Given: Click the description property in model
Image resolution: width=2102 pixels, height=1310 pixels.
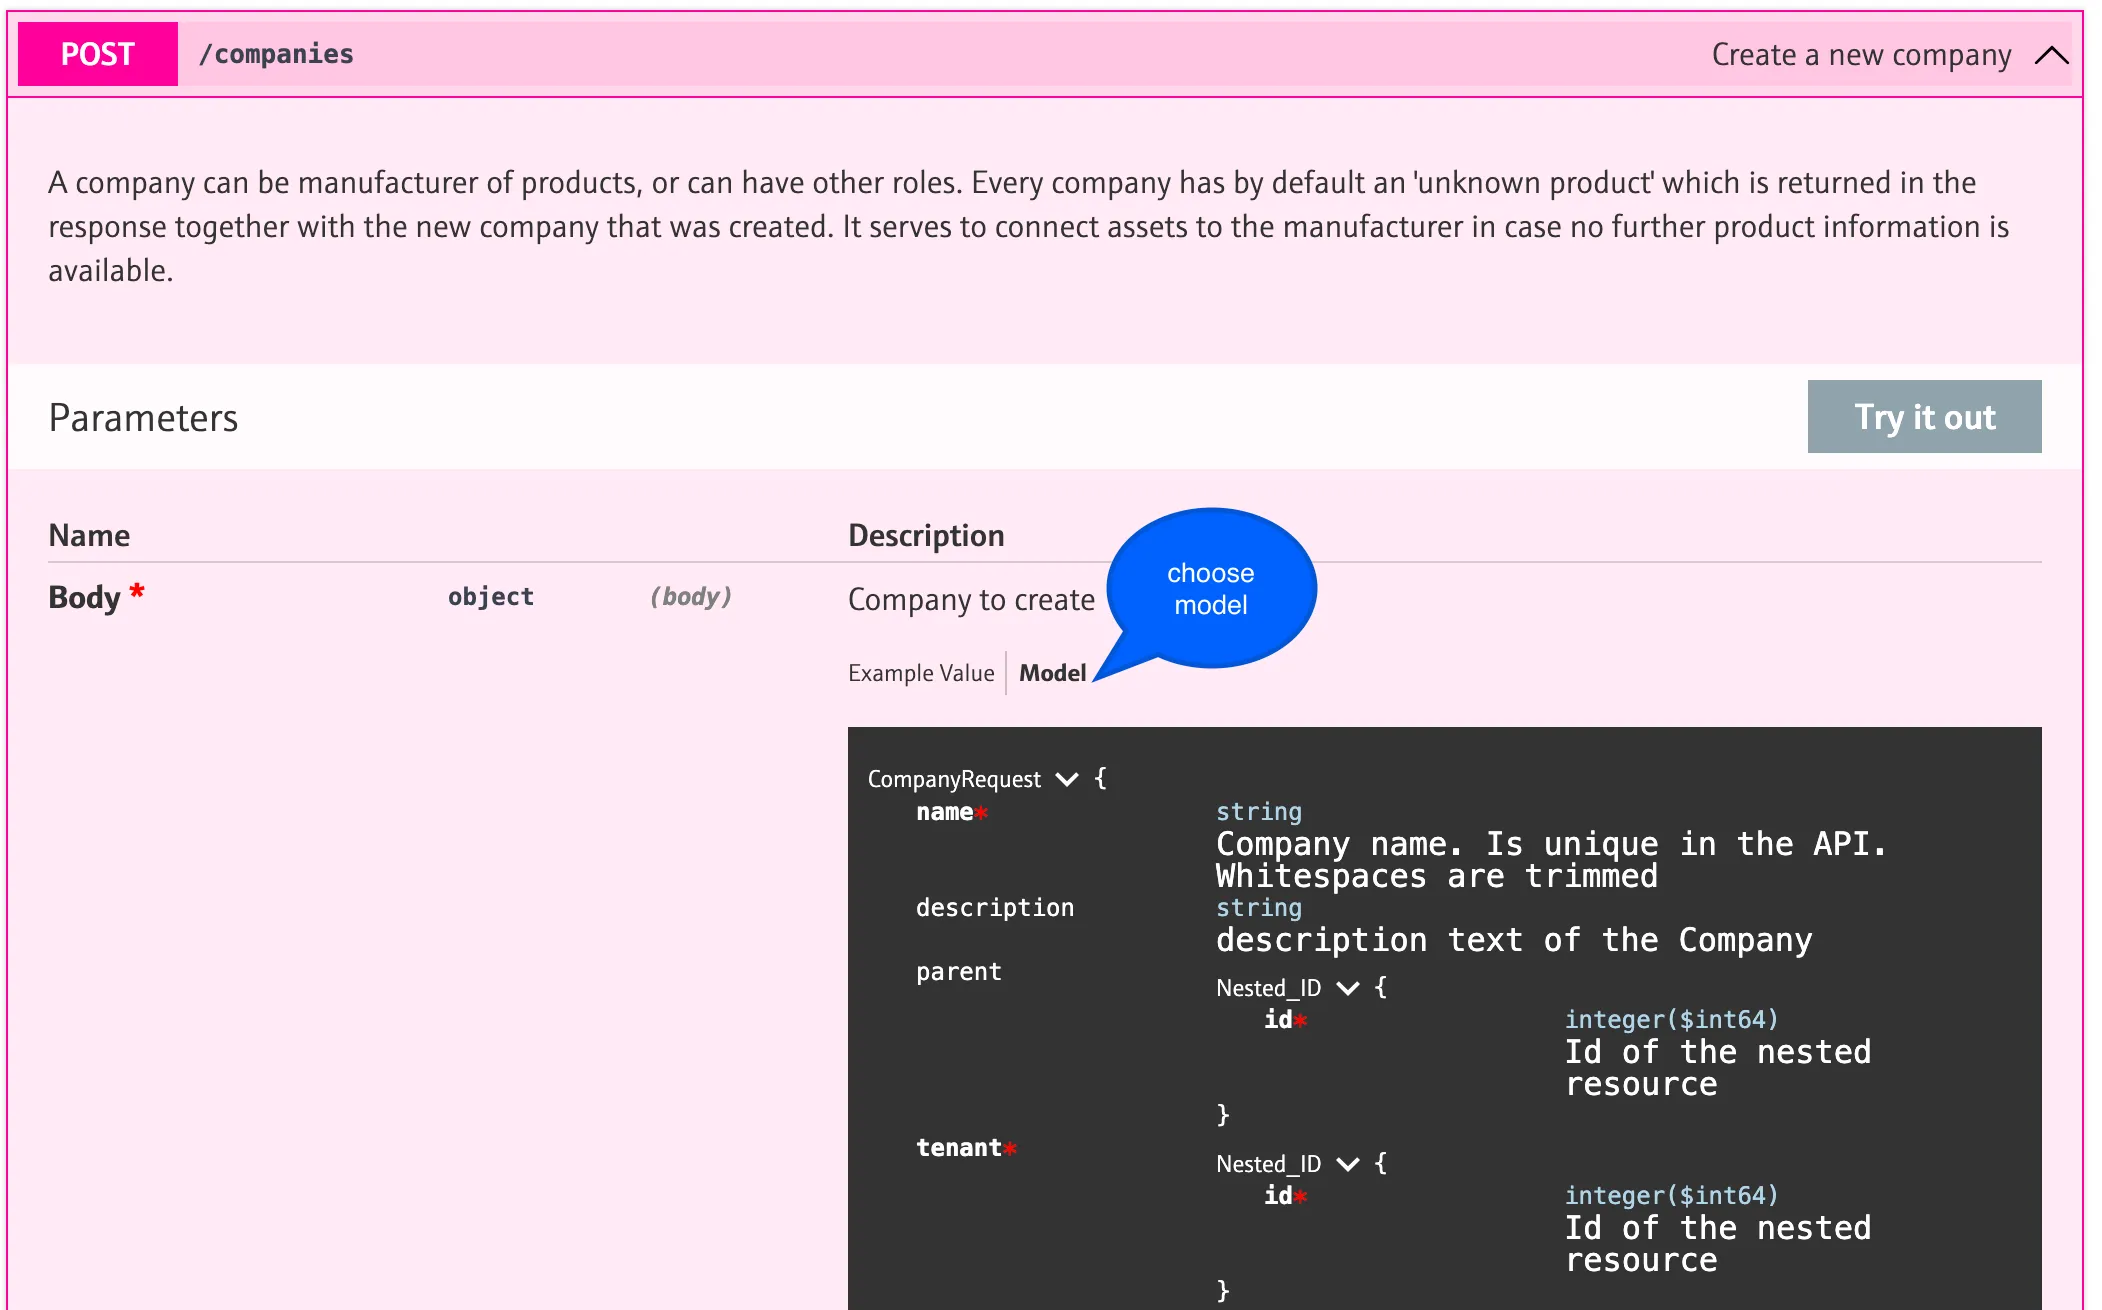Looking at the screenshot, I should pyautogui.click(x=994, y=908).
